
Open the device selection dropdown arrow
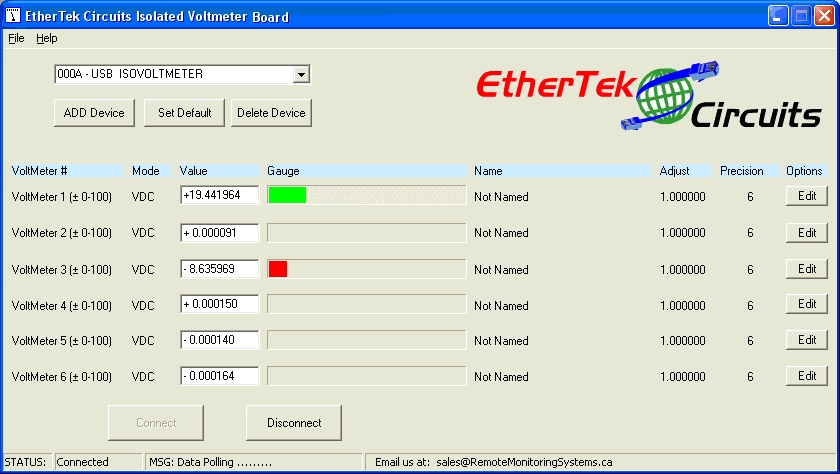[301, 74]
